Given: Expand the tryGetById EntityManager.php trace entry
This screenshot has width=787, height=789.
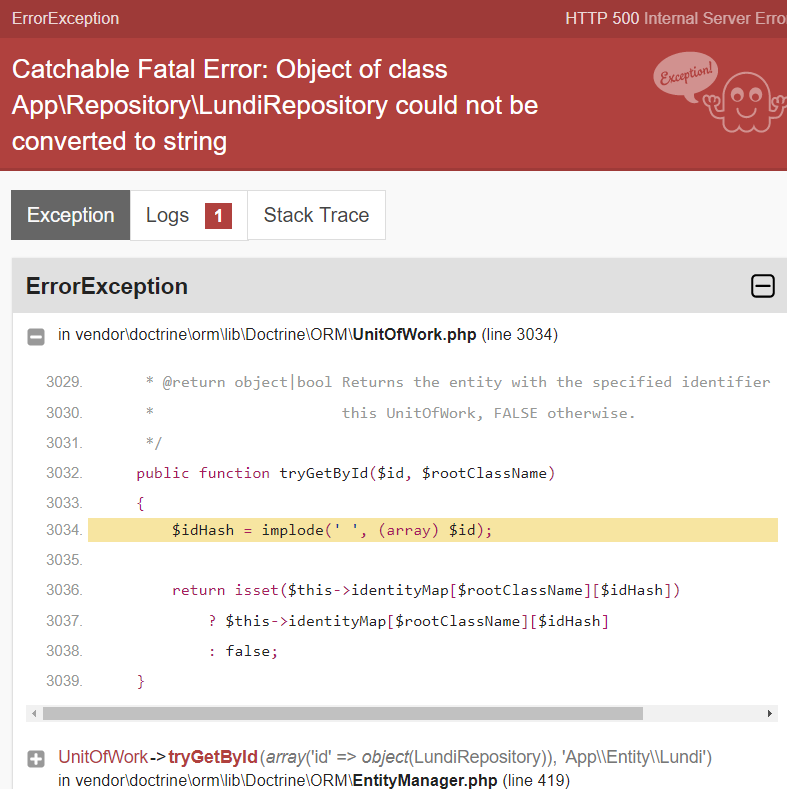Looking at the screenshot, I should click(36, 759).
